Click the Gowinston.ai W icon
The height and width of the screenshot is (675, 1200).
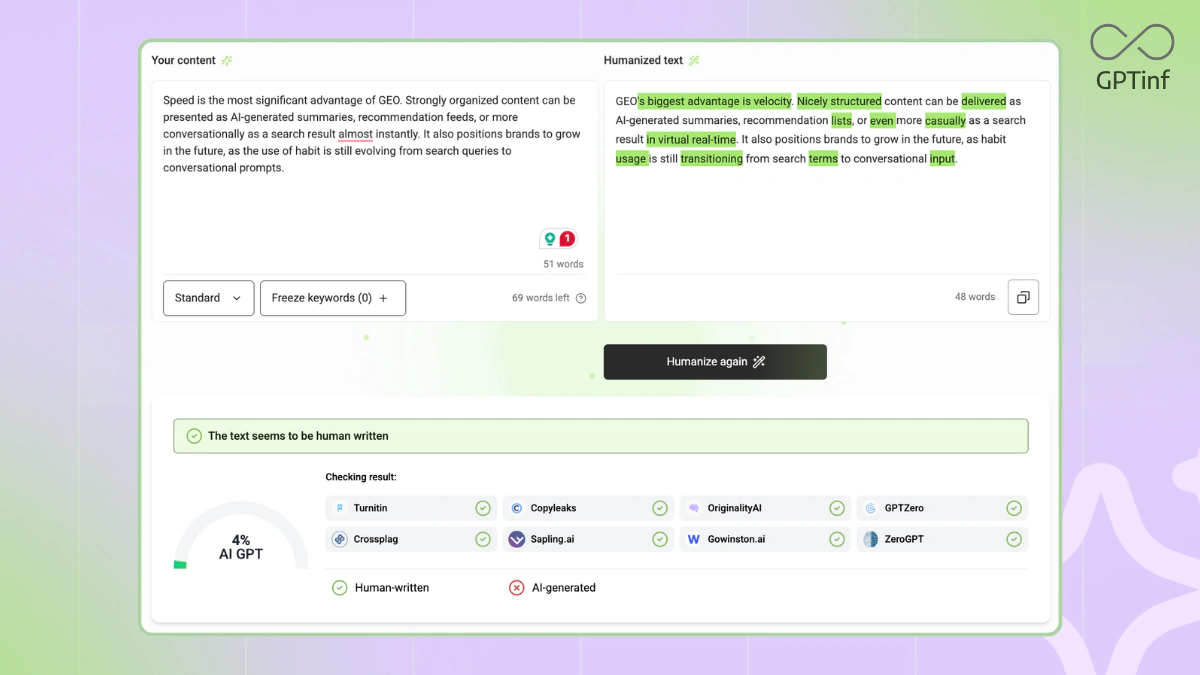(693, 539)
